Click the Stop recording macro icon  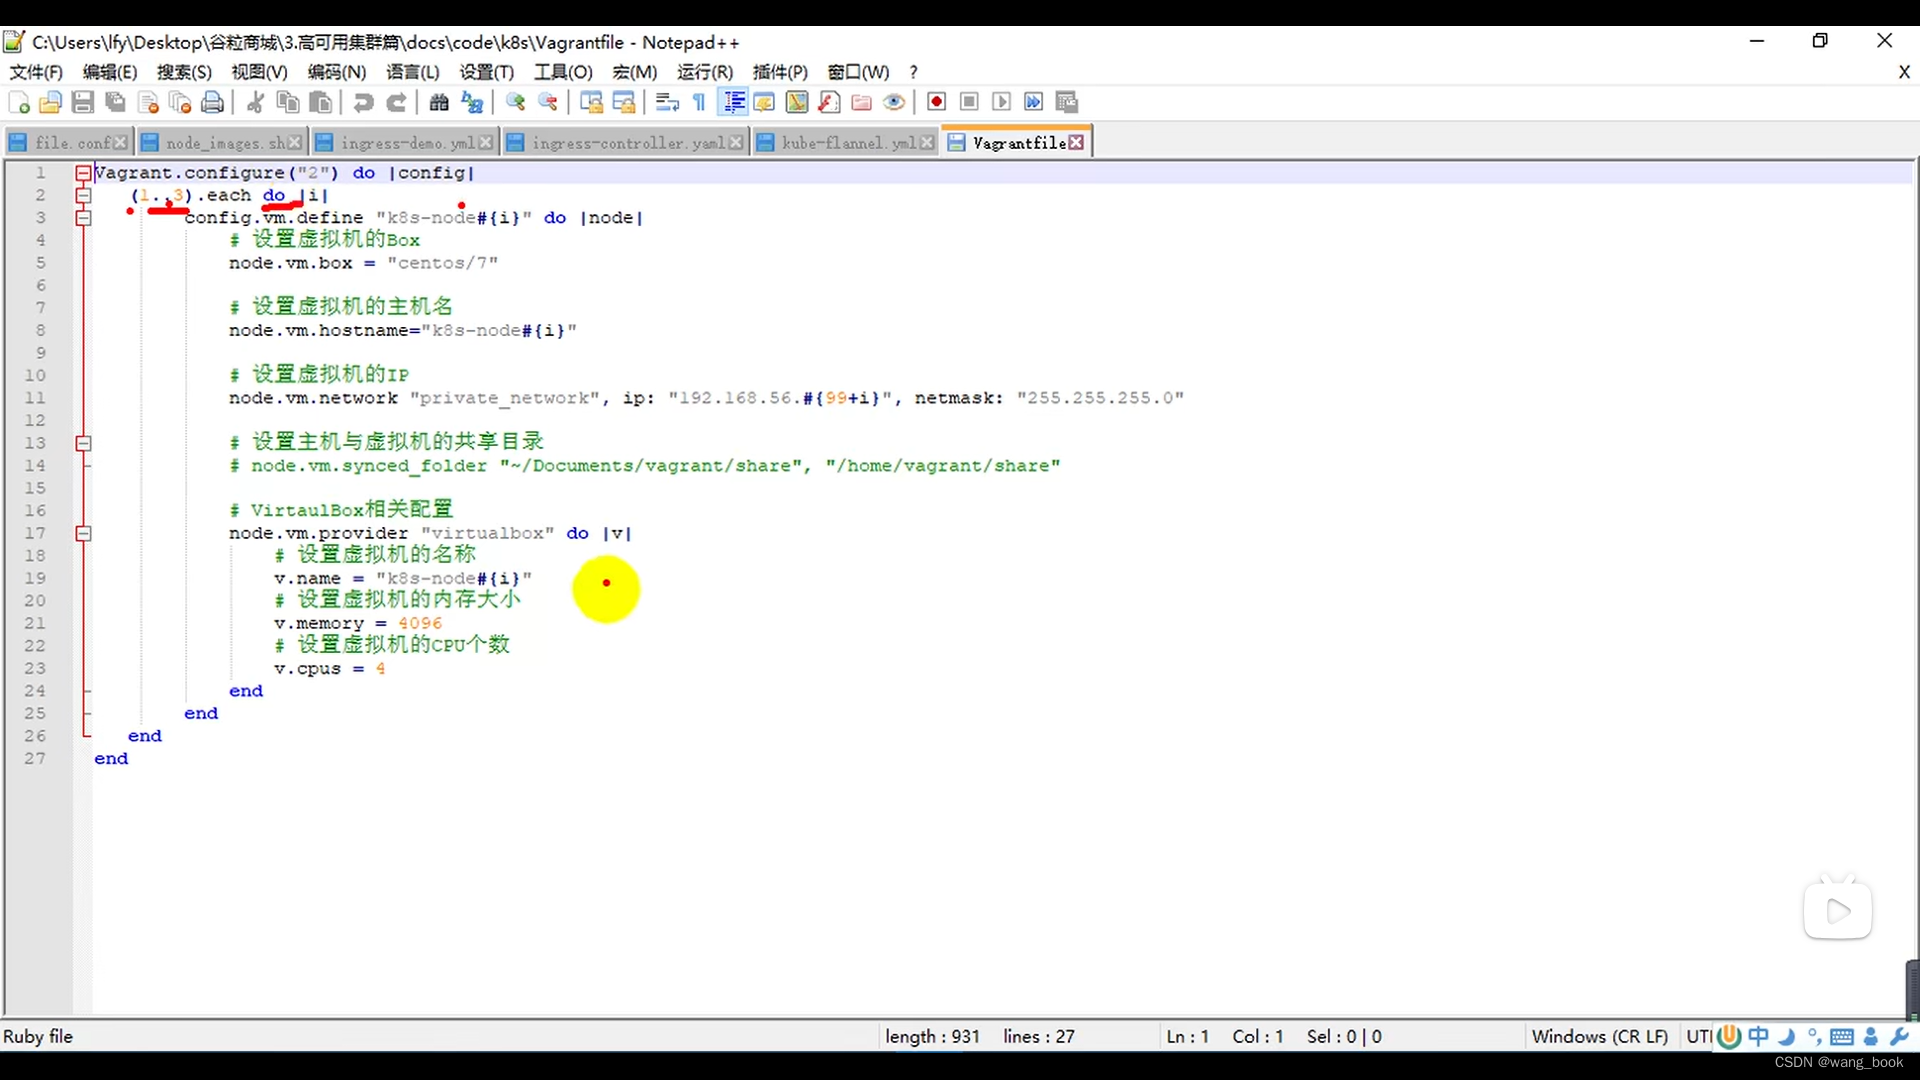[969, 102]
